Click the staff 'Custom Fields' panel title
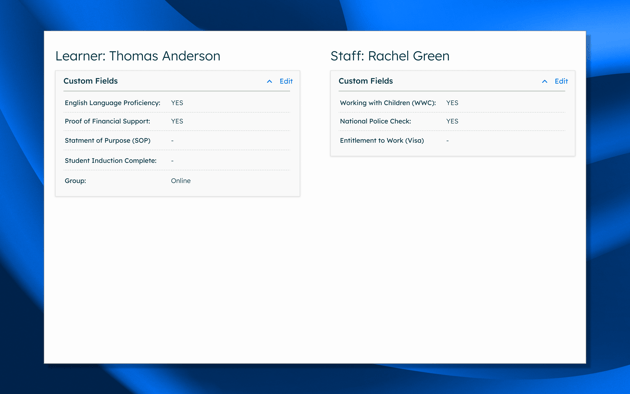Viewport: 630px width, 394px height. 366,81
